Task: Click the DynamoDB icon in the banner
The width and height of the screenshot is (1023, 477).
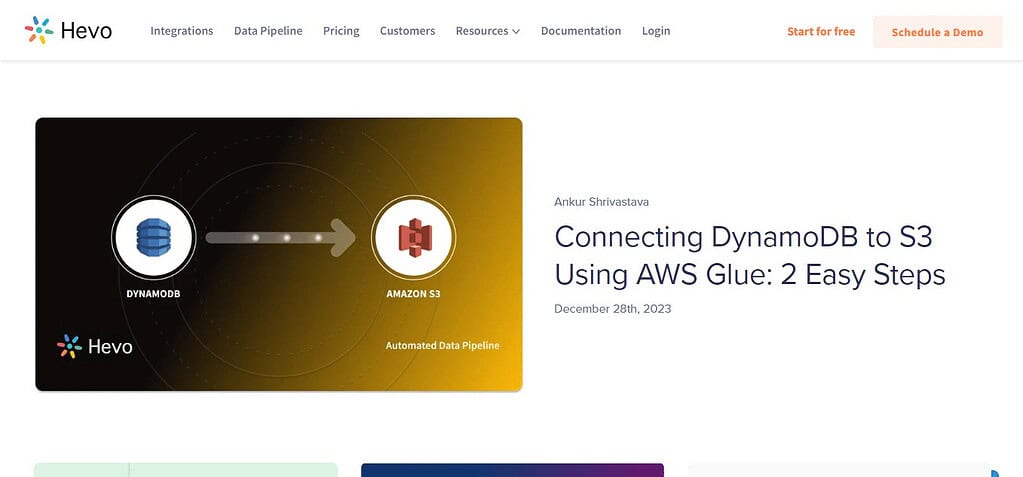Action: coord(153,237)
